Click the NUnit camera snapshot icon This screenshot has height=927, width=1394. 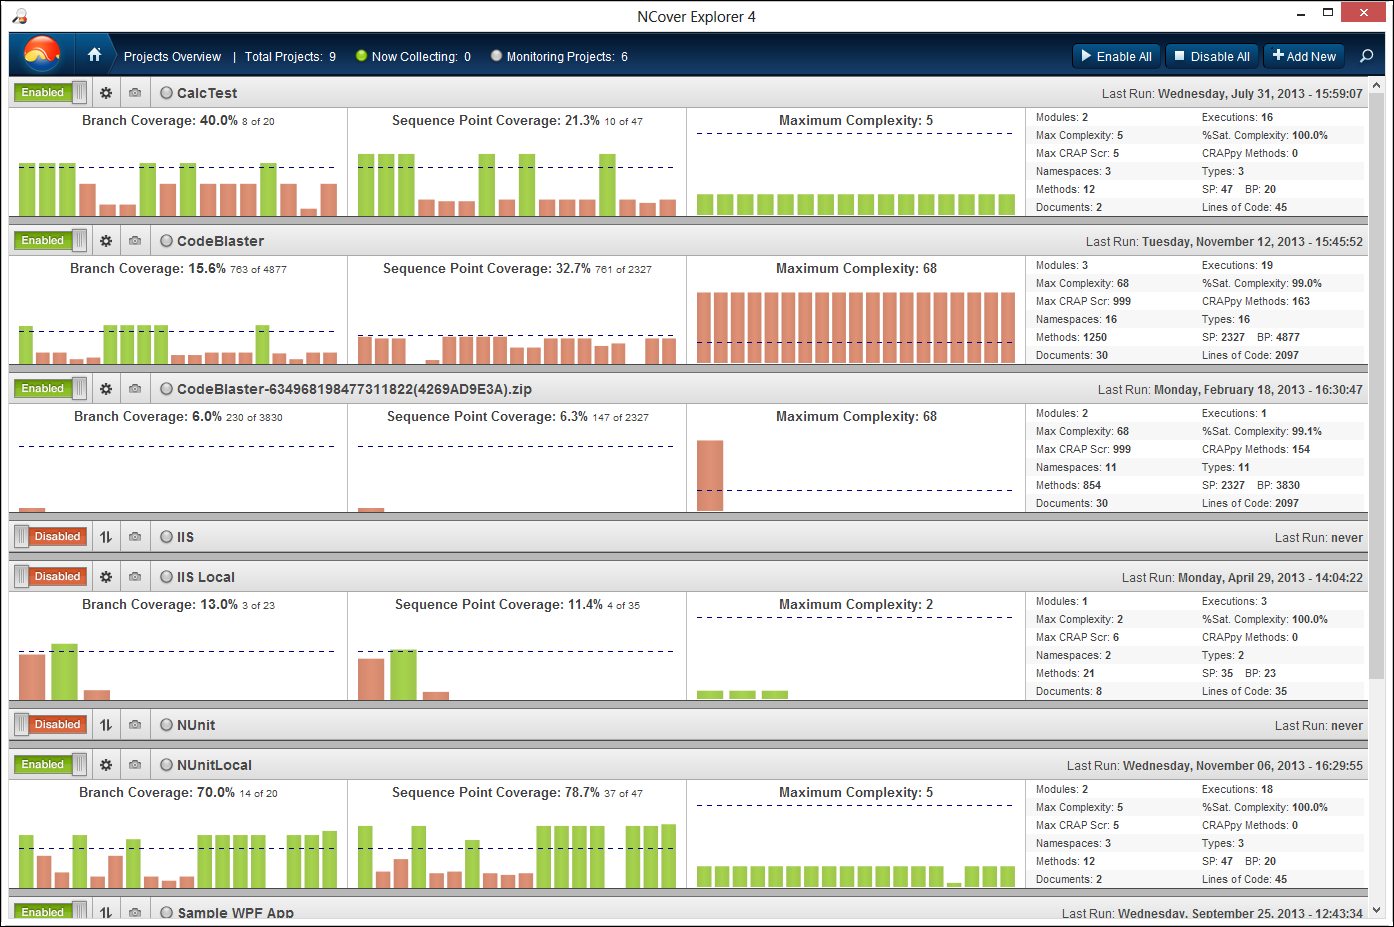135,725
